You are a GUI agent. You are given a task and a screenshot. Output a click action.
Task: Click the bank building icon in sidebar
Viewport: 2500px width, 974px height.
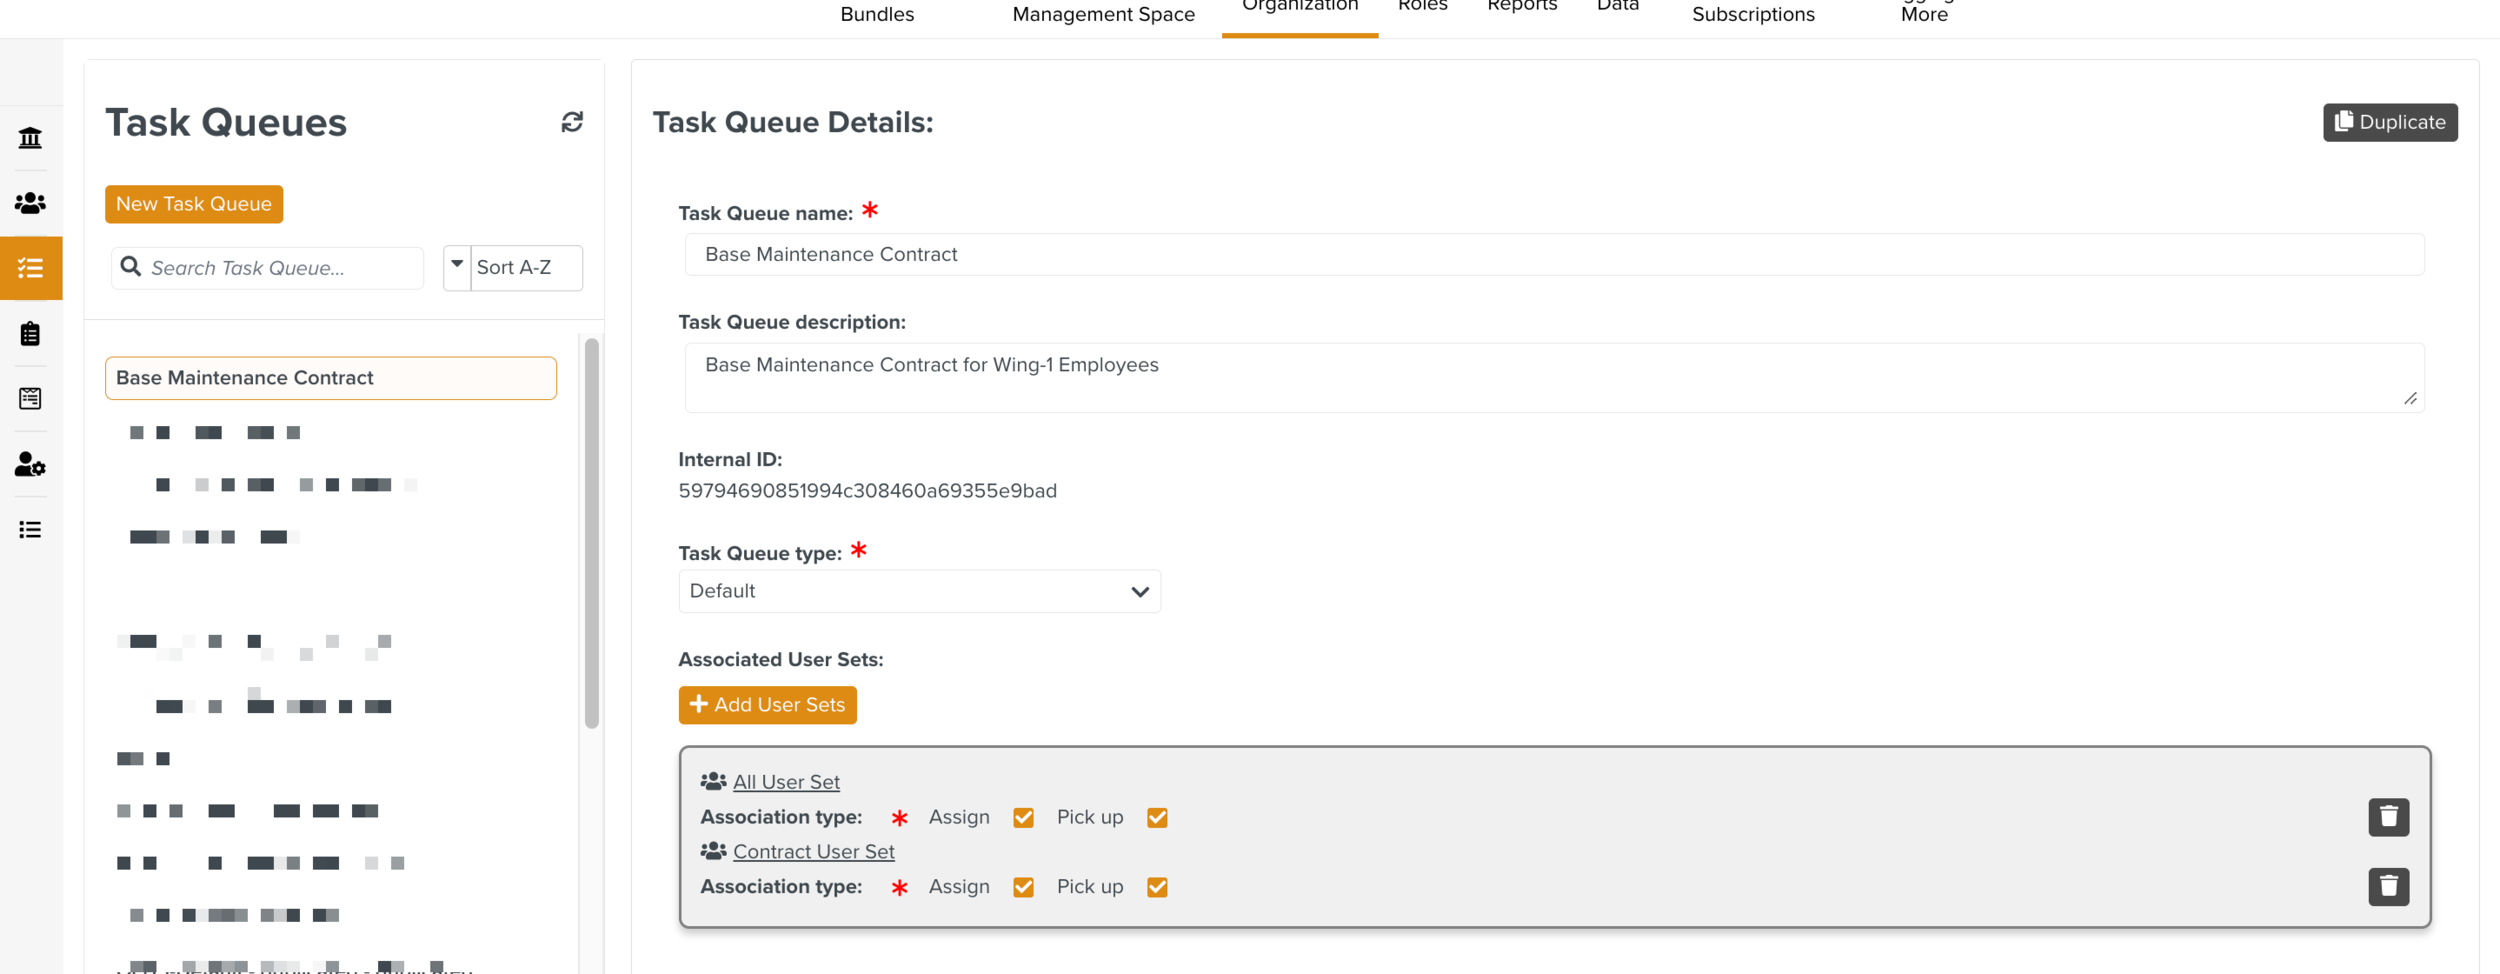[30, 138]
